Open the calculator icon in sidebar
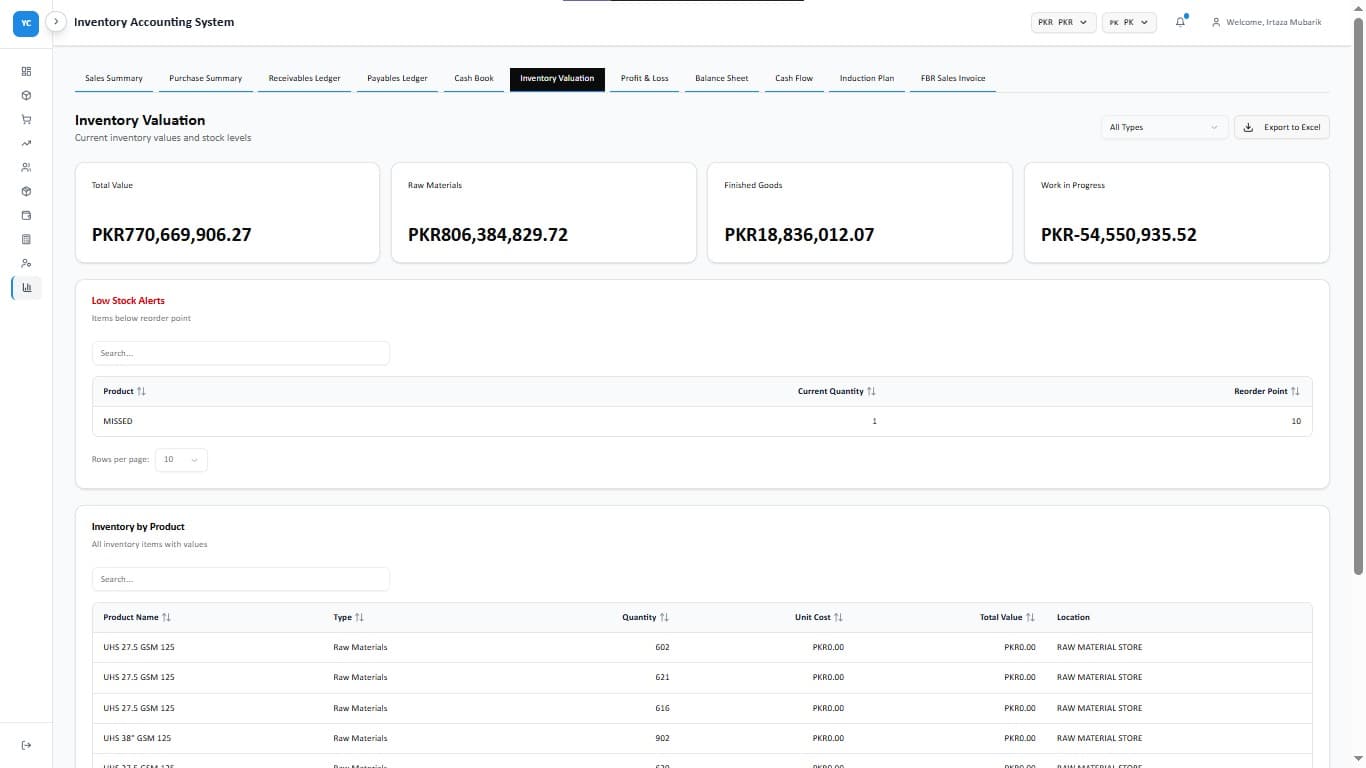The height and width of the screenshot is (768, 1366). [x=26, y=239]
